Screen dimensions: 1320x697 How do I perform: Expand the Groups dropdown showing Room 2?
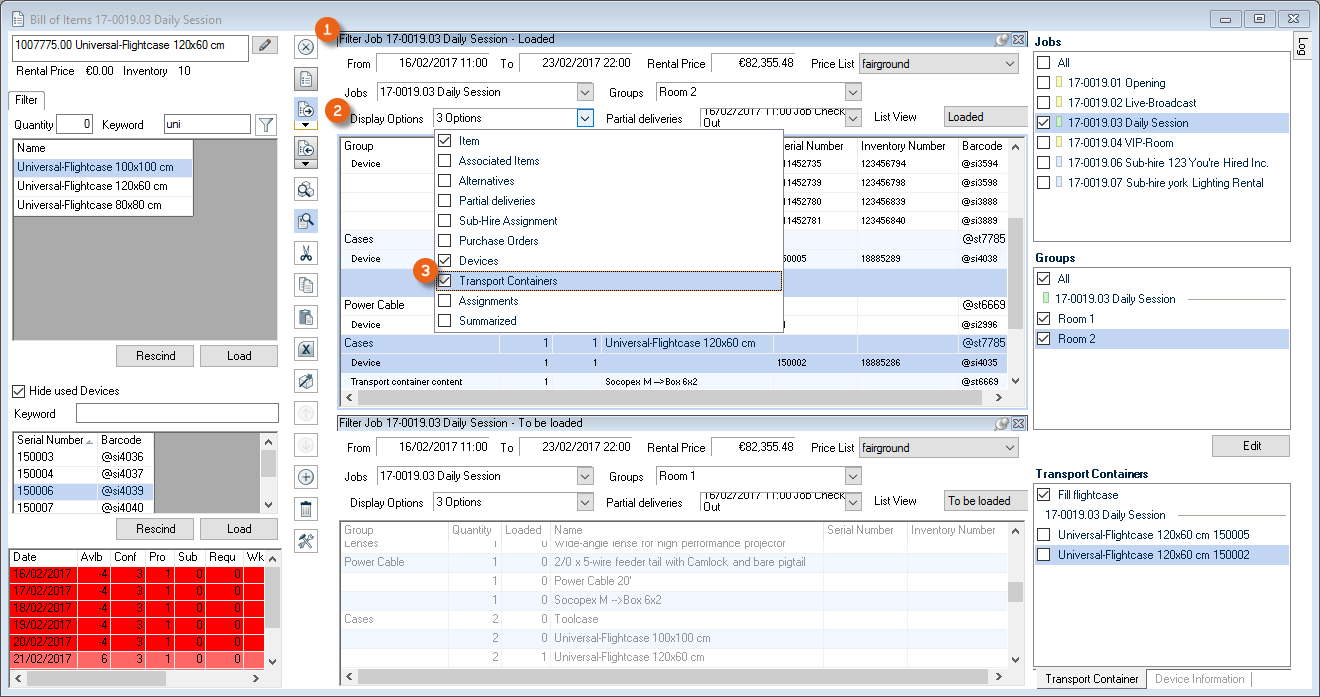(x=852, y=92)
